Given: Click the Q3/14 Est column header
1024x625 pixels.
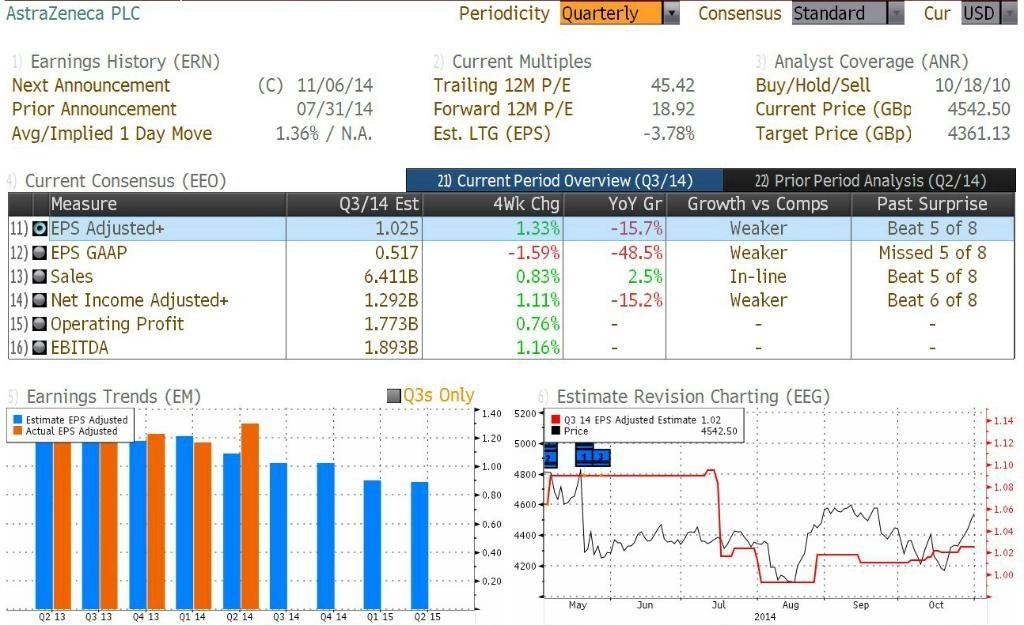Looking at the screenshot, I should click(x=355, y=204).
